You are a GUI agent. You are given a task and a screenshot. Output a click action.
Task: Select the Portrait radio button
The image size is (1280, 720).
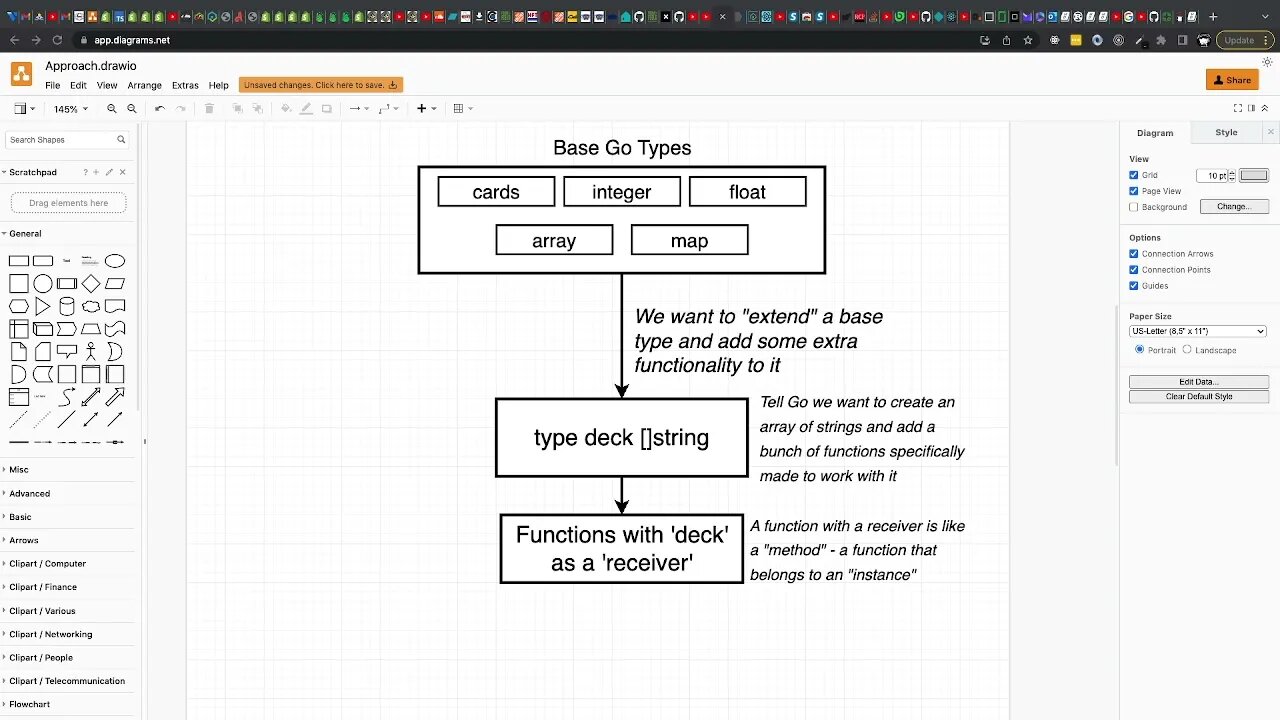(x=1140, y=350)
